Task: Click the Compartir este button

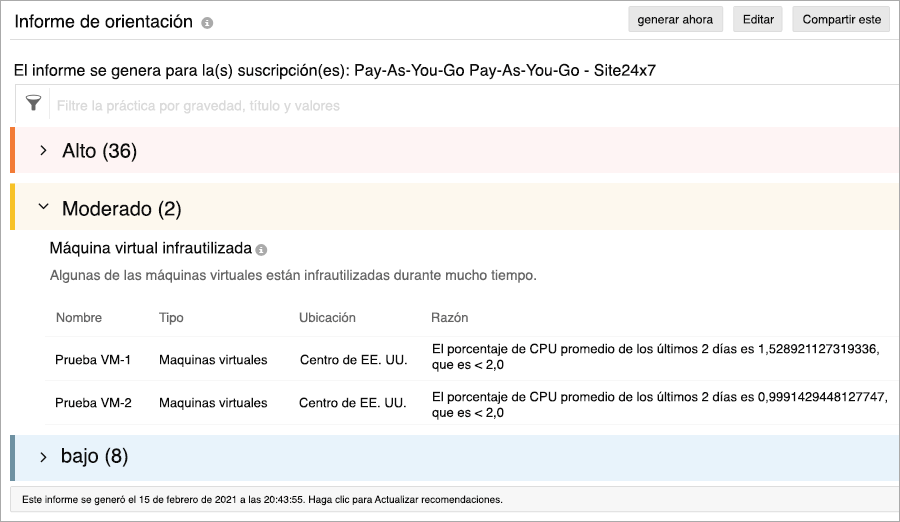Action: pyautogui.click(x=840, y=20)
